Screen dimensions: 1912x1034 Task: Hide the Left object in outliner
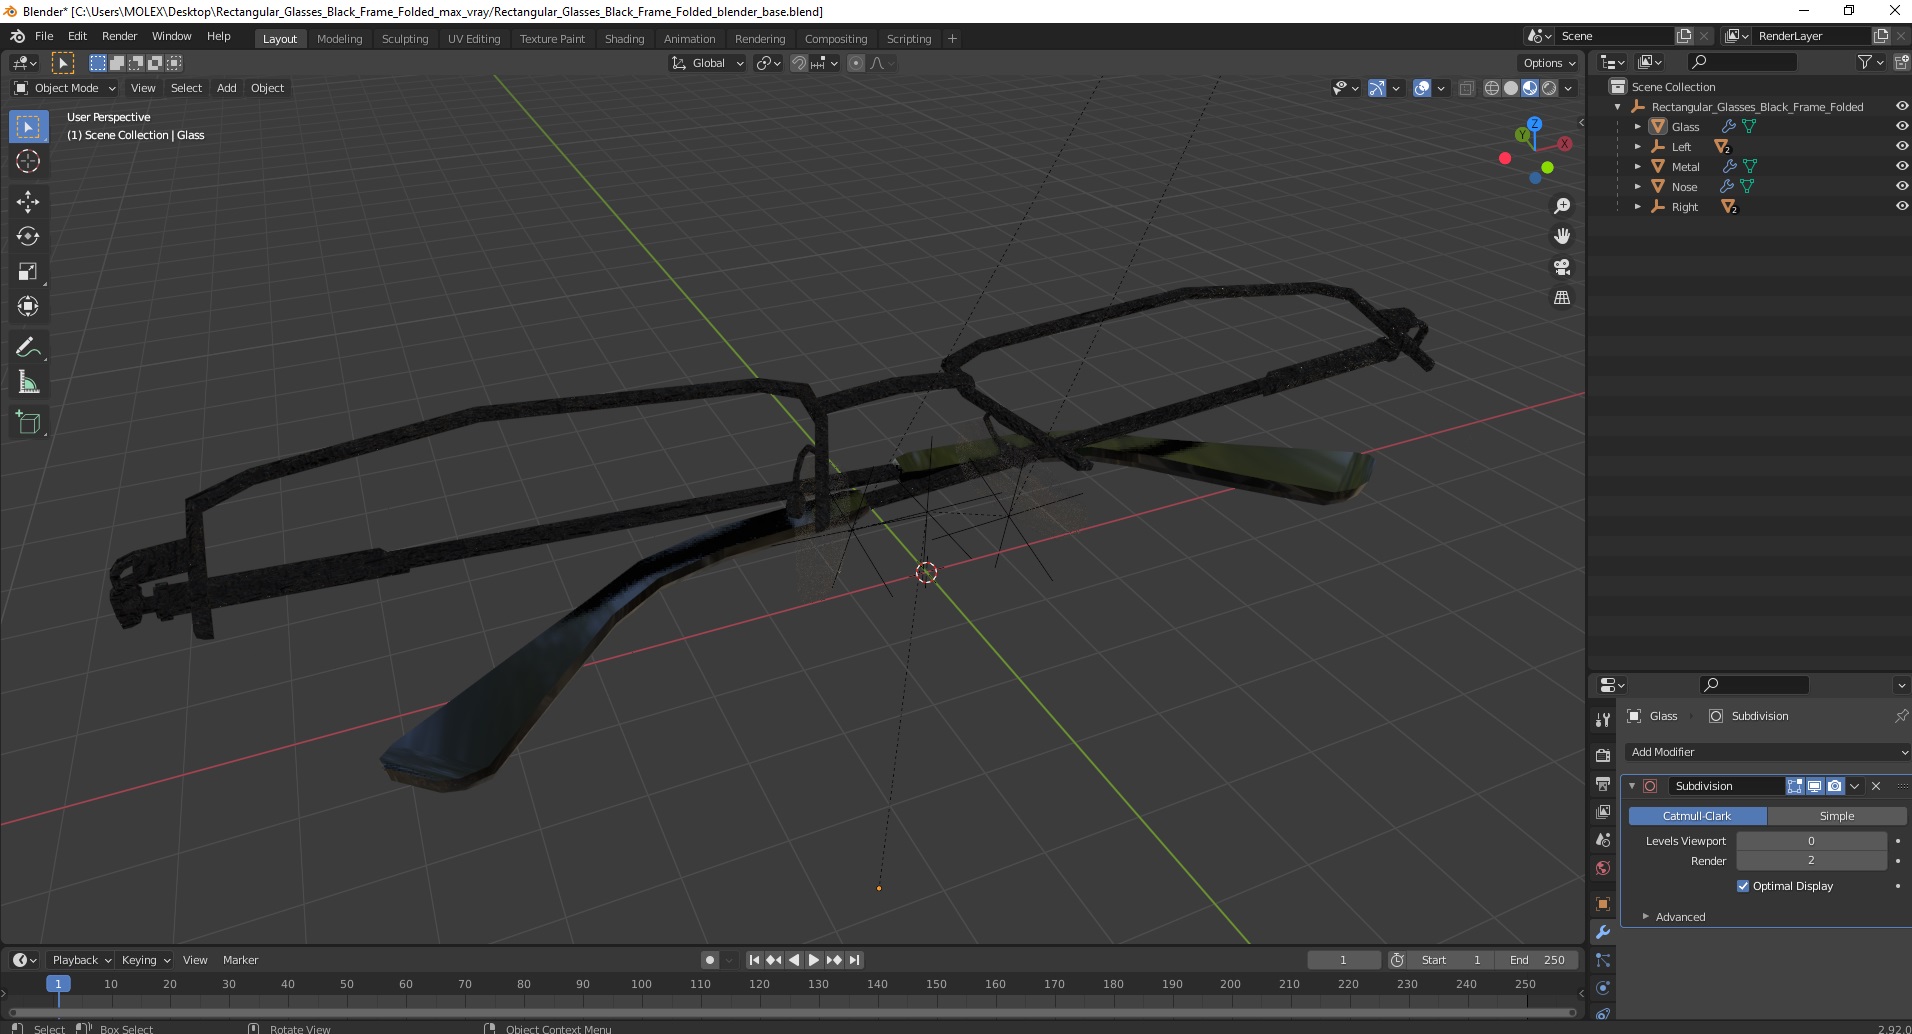click(x=1901, y=146)
